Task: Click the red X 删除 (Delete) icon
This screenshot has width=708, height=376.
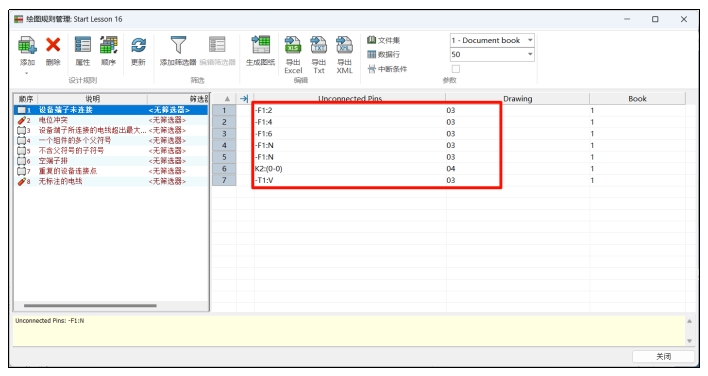Action: pos(53,45)
